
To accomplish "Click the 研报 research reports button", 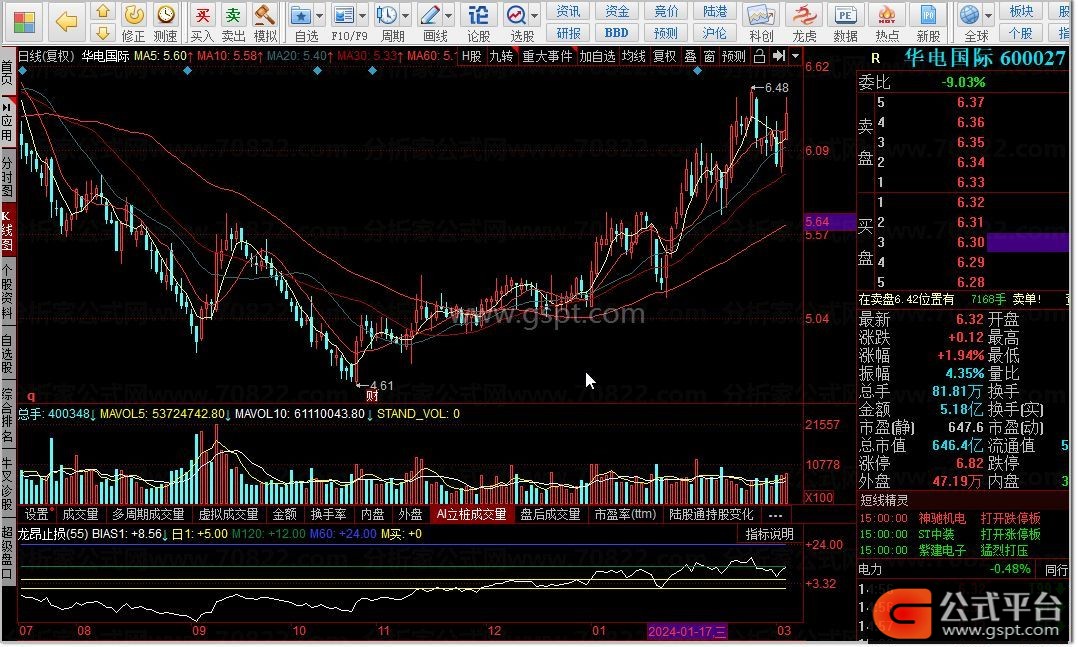I will (x=568, y=32).
